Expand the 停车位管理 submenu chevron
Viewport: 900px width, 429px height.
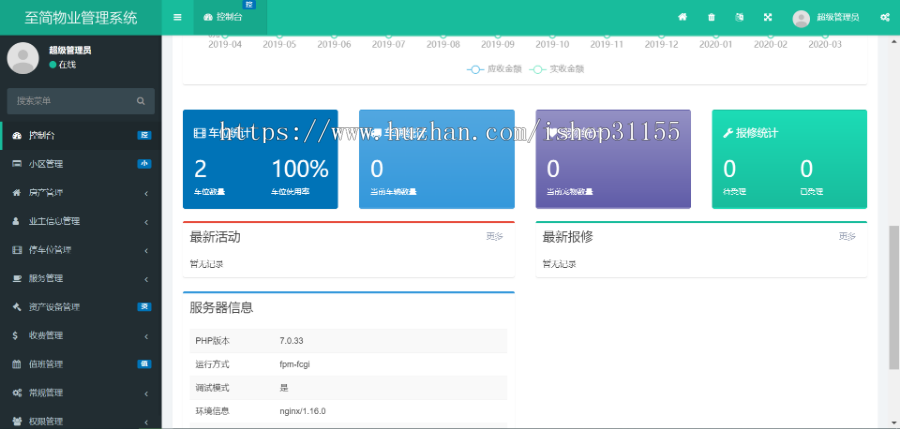coord(146,250)
